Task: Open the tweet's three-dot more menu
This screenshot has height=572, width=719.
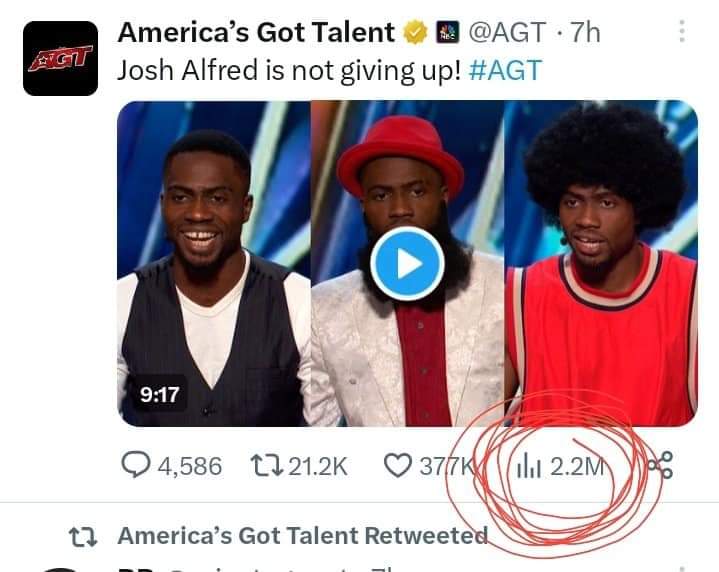Action: point(682,31)
